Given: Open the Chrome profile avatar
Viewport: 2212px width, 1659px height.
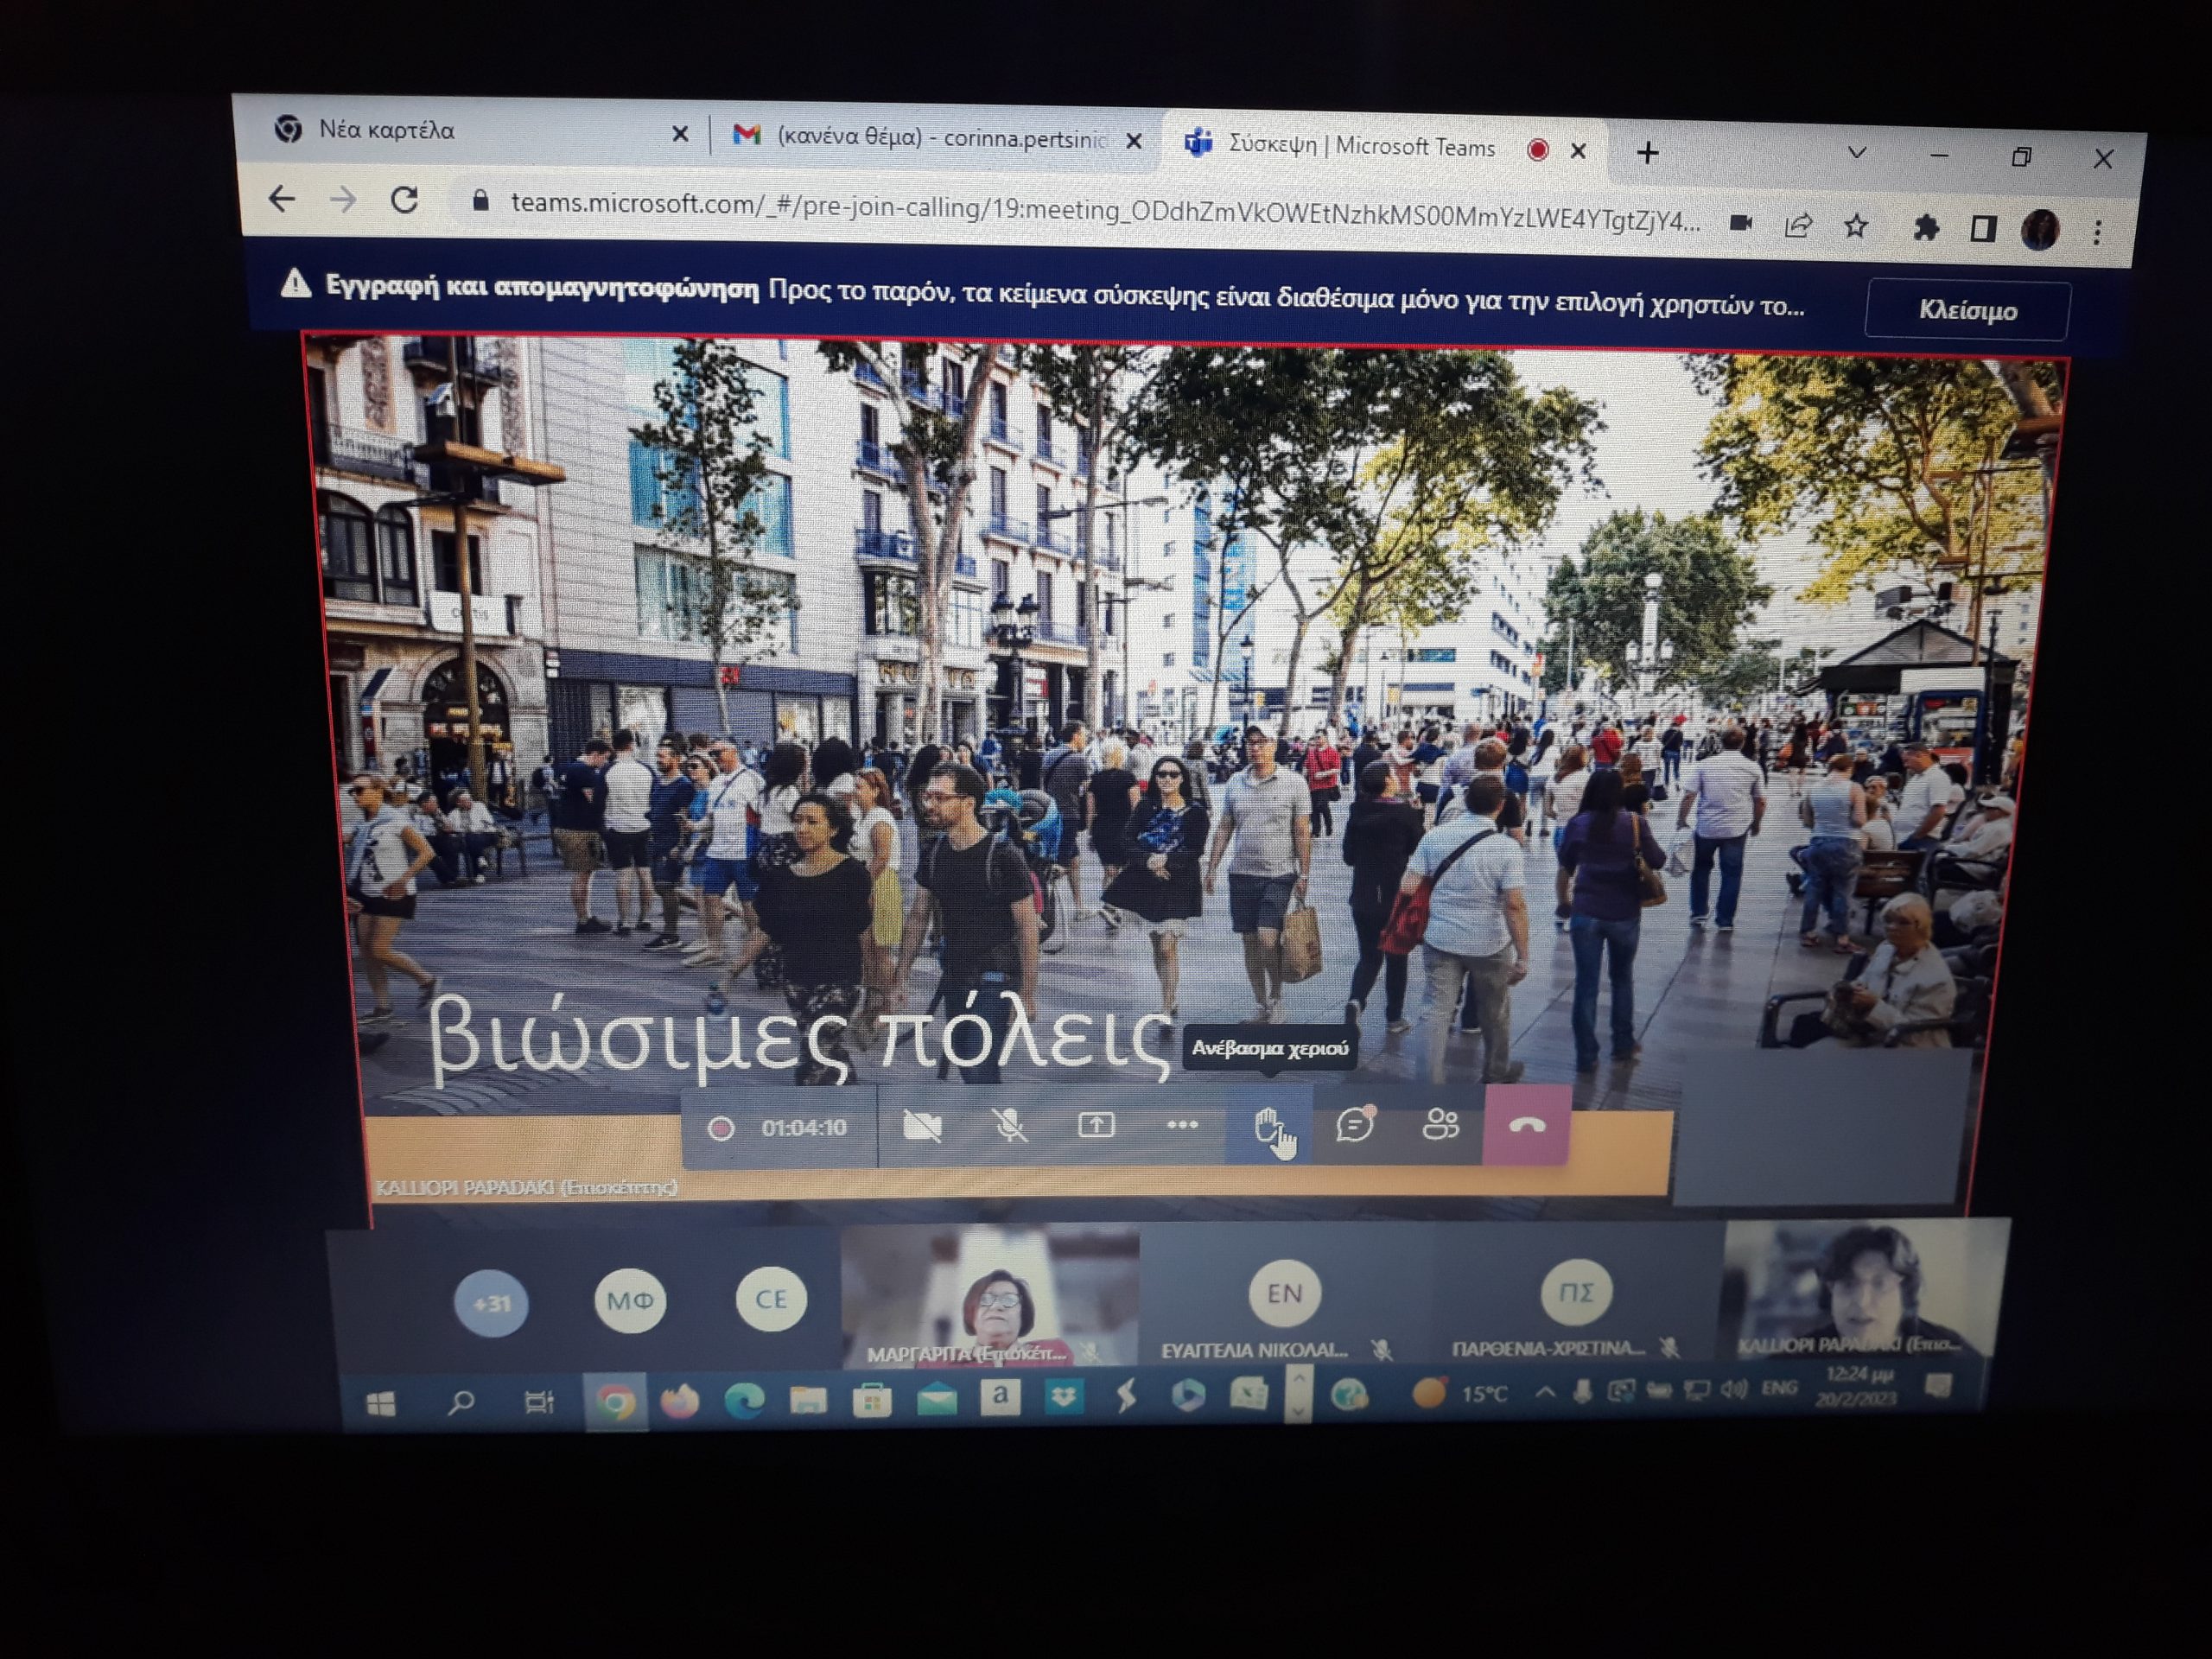Looking at the screenshot, I should [x=2040, y=231].
